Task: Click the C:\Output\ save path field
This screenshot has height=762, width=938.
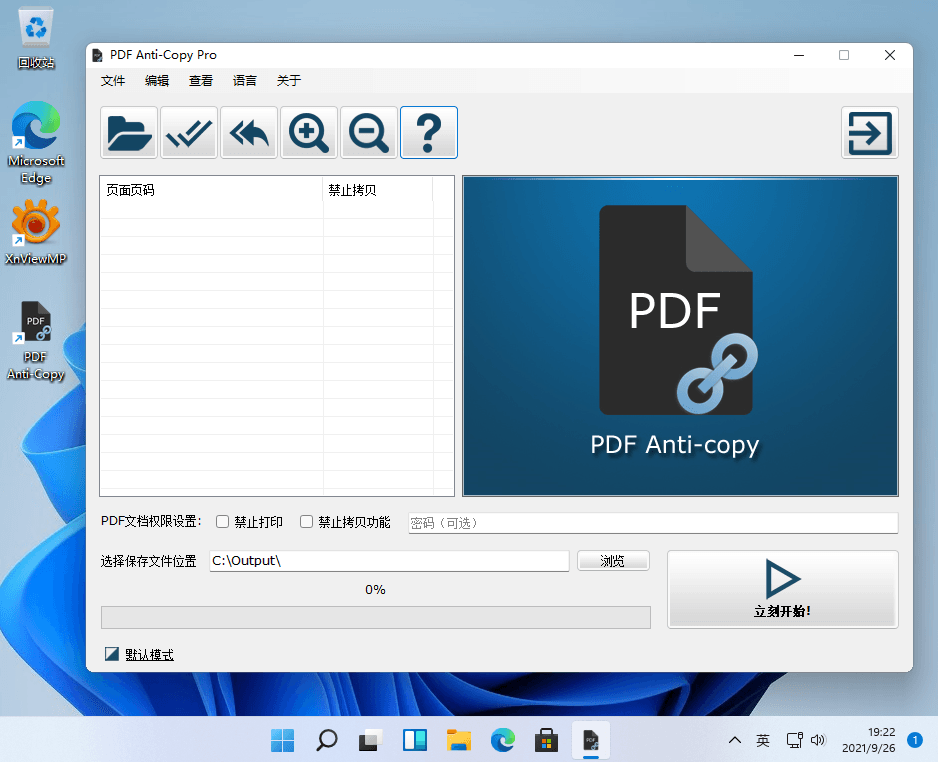Action: (389, 560)
